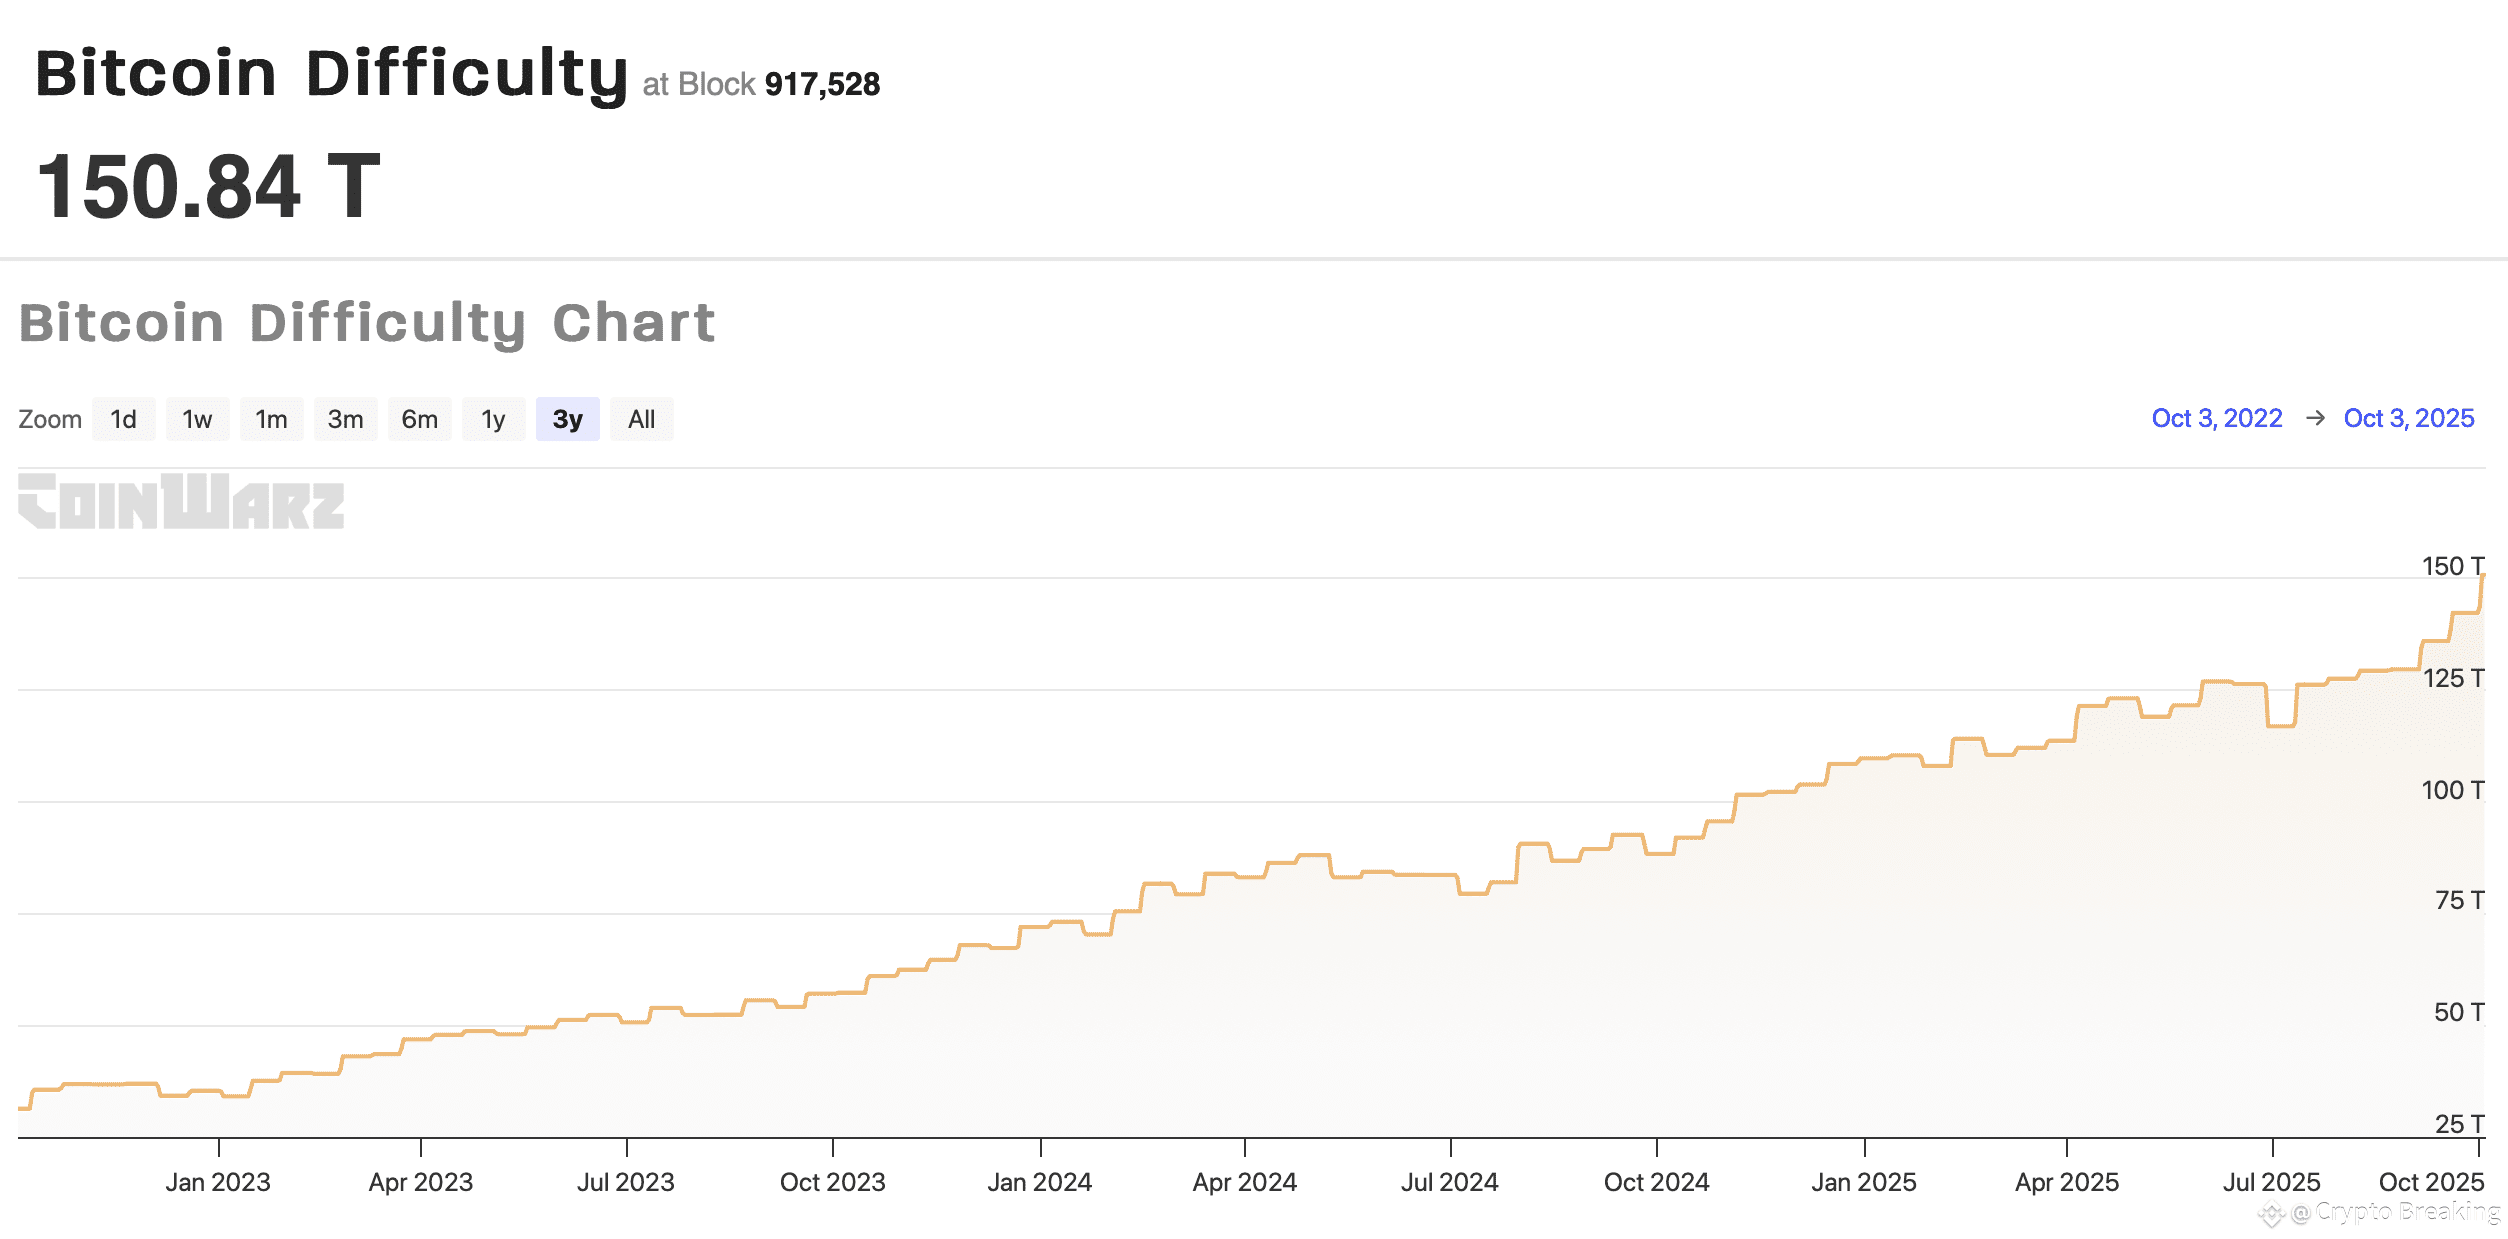Click the block number 917,528
The image size is (2508, 1239).
pyautogui.click(x=822, y=84)
